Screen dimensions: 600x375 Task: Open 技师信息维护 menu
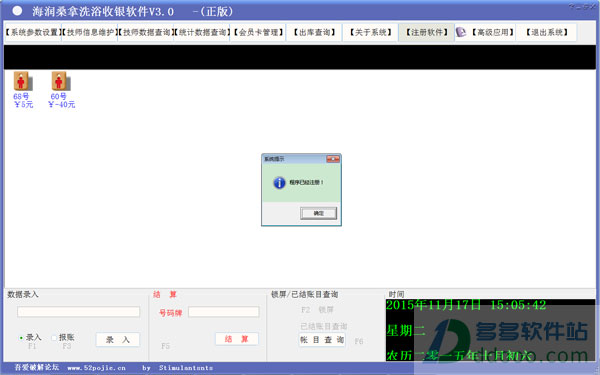90,33
